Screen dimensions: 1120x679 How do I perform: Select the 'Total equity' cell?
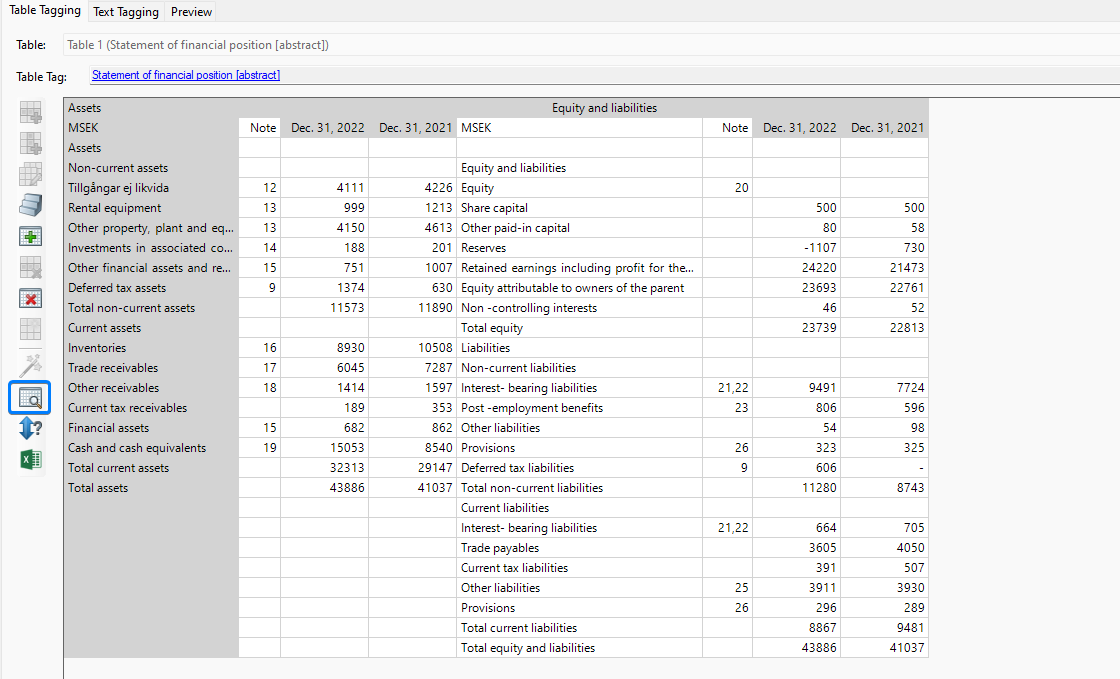point(579,328)
